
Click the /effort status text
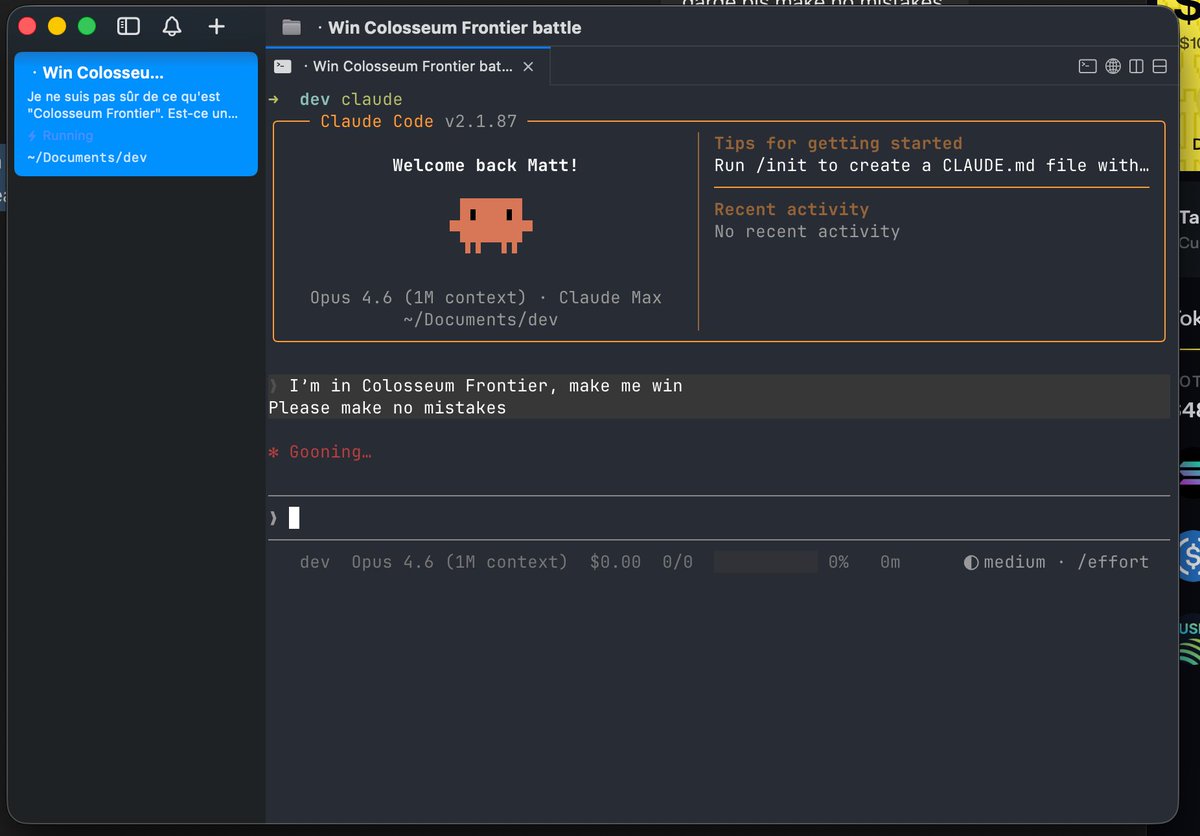pyautogui.click(x=1113, y=562)
